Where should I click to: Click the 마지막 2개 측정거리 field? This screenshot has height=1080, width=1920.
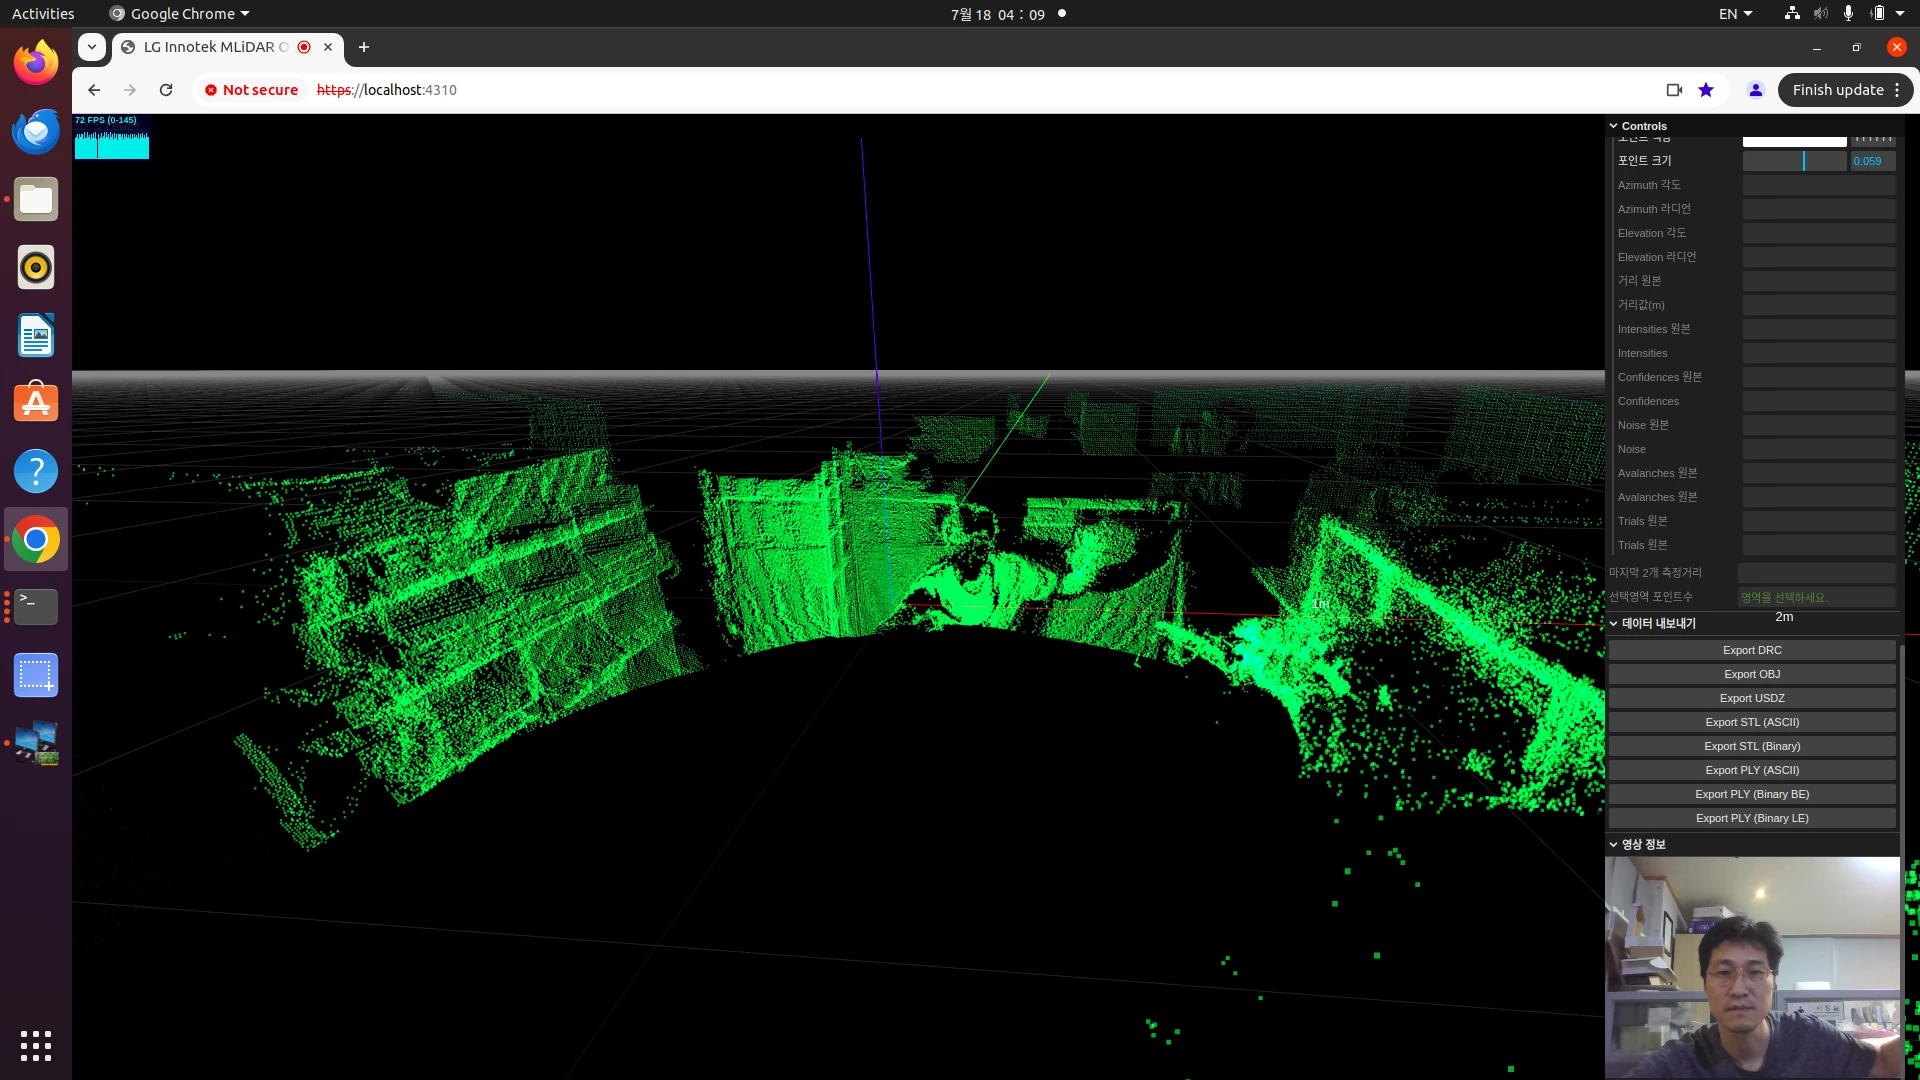pyautogui.click(x=1816, y=573)
